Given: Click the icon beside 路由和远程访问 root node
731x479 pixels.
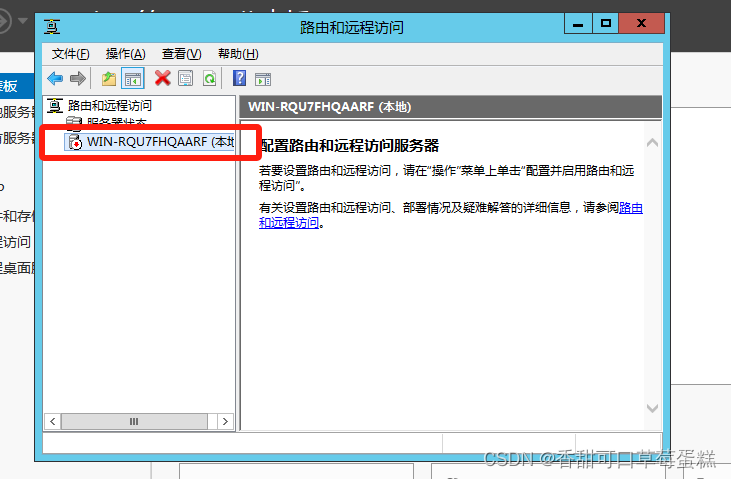Looking at the screenshot, I should point(55,106).
